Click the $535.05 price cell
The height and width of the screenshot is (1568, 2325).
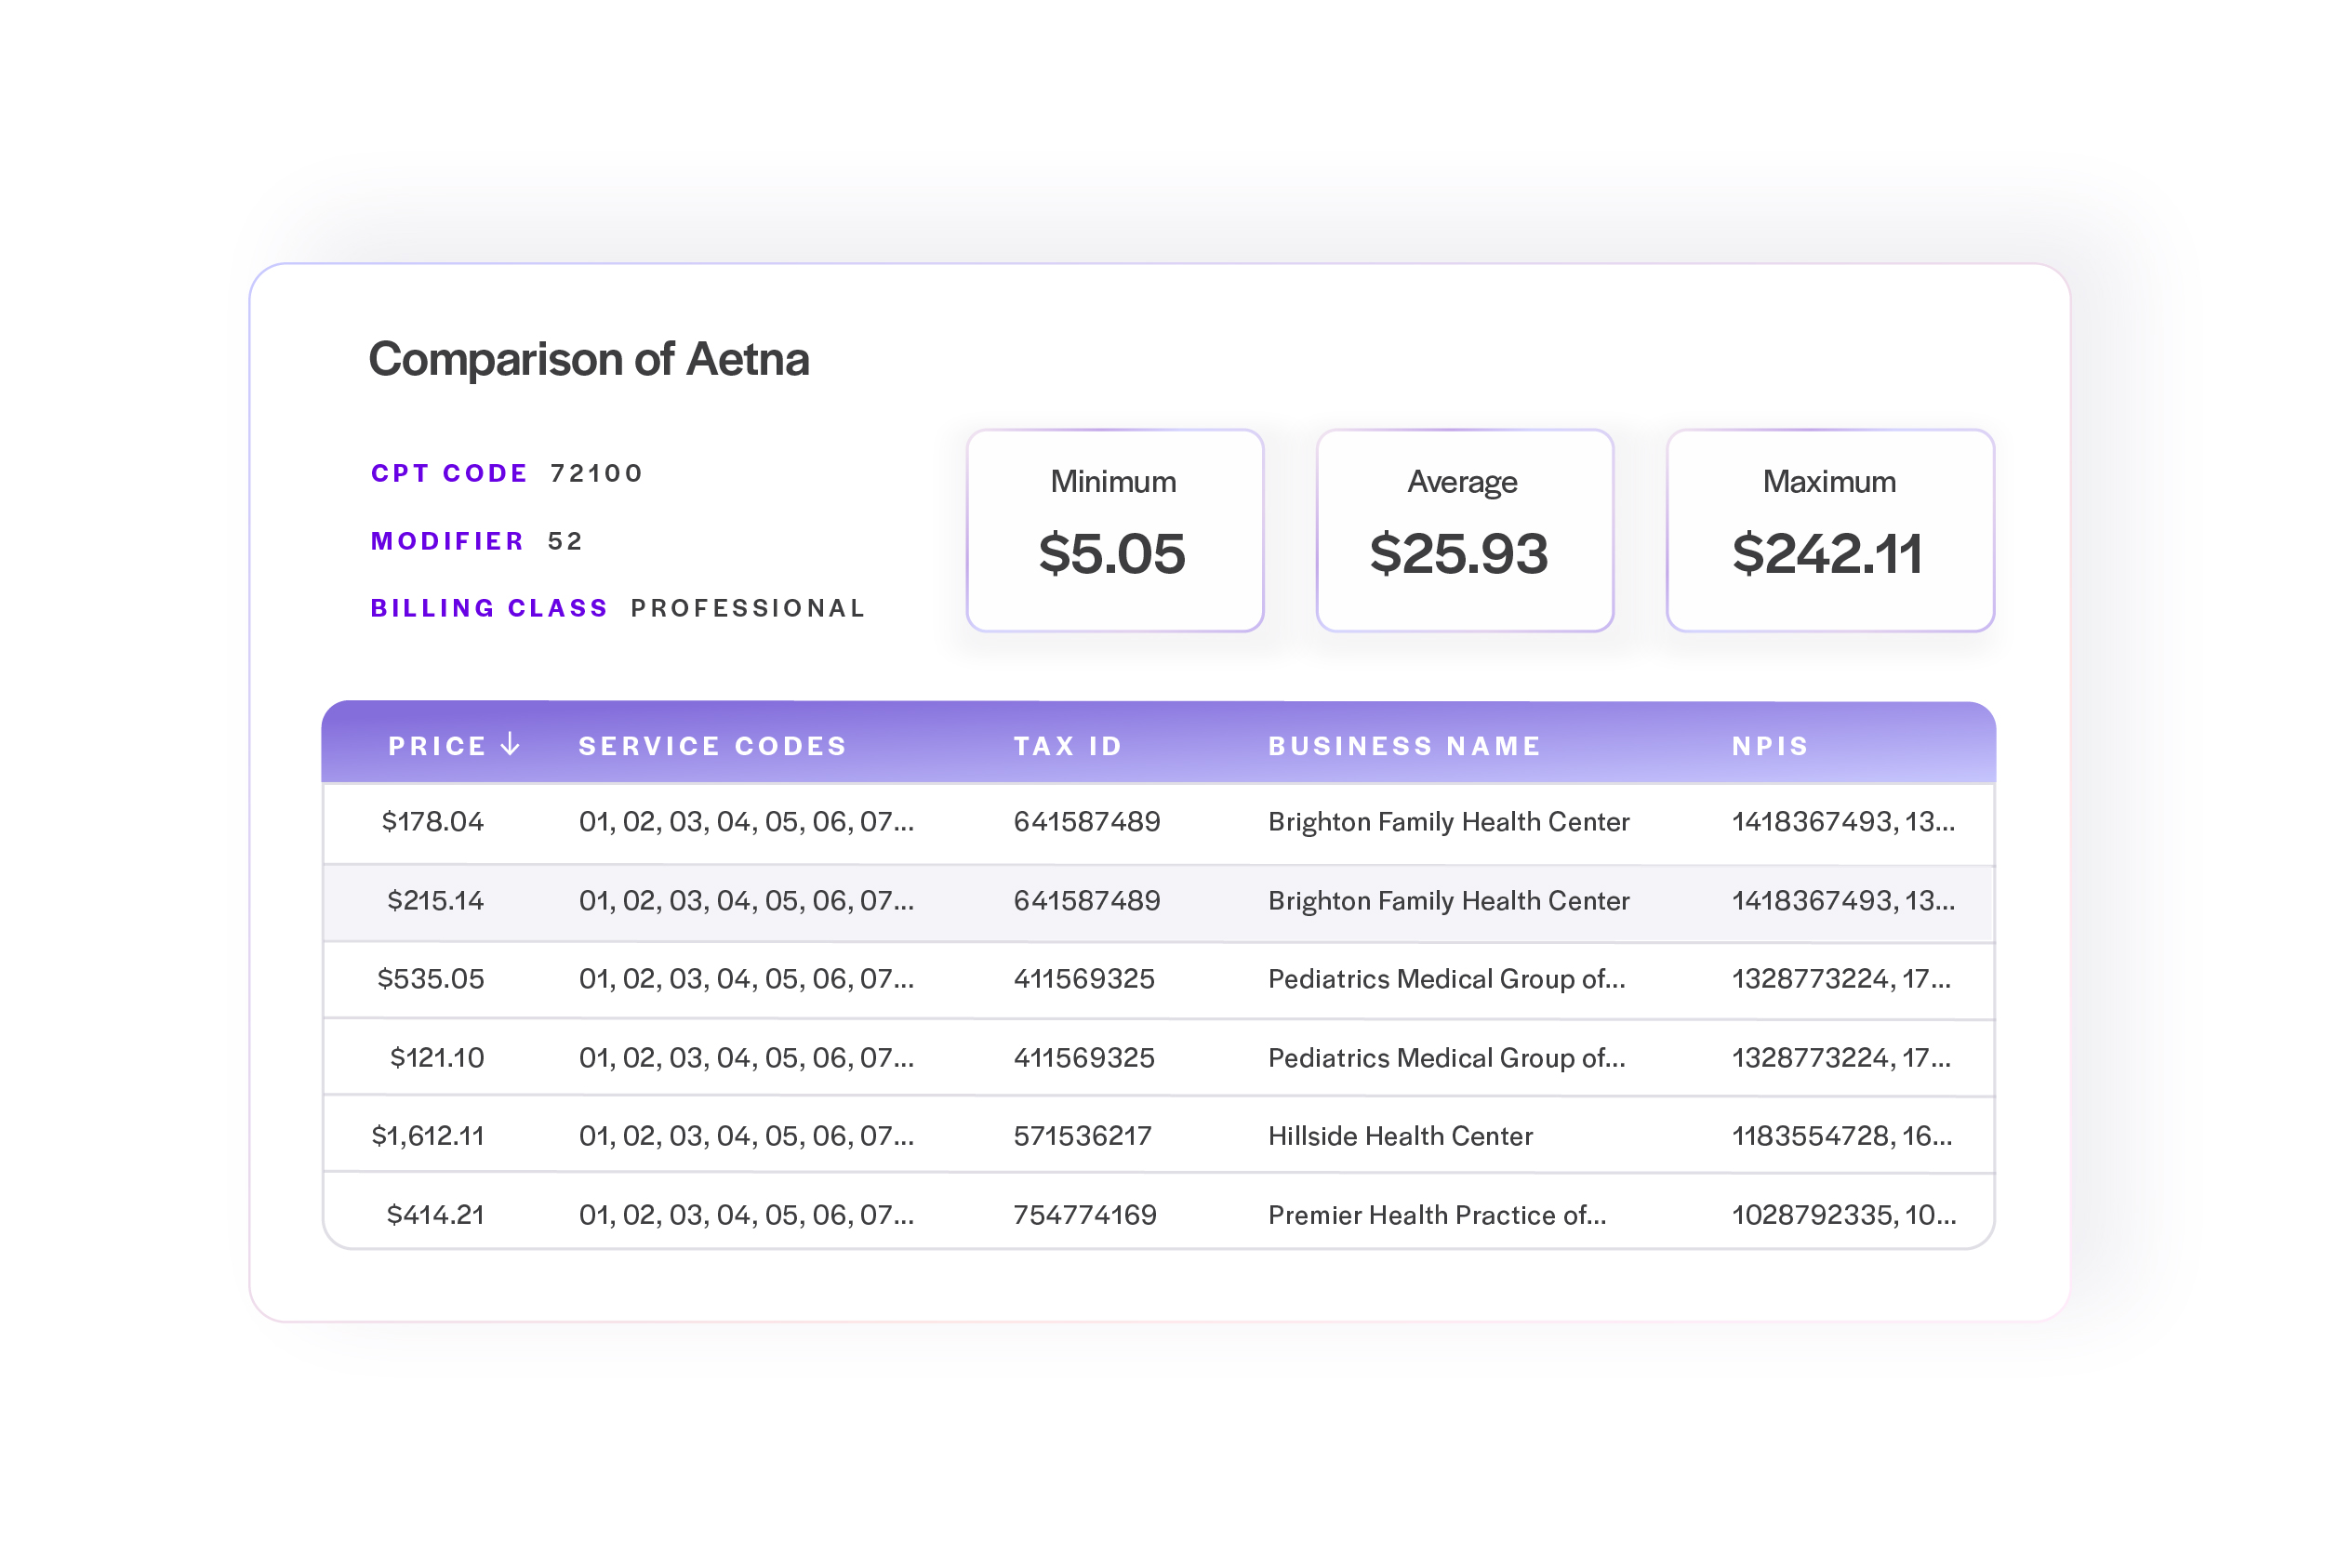click(430, 979)
